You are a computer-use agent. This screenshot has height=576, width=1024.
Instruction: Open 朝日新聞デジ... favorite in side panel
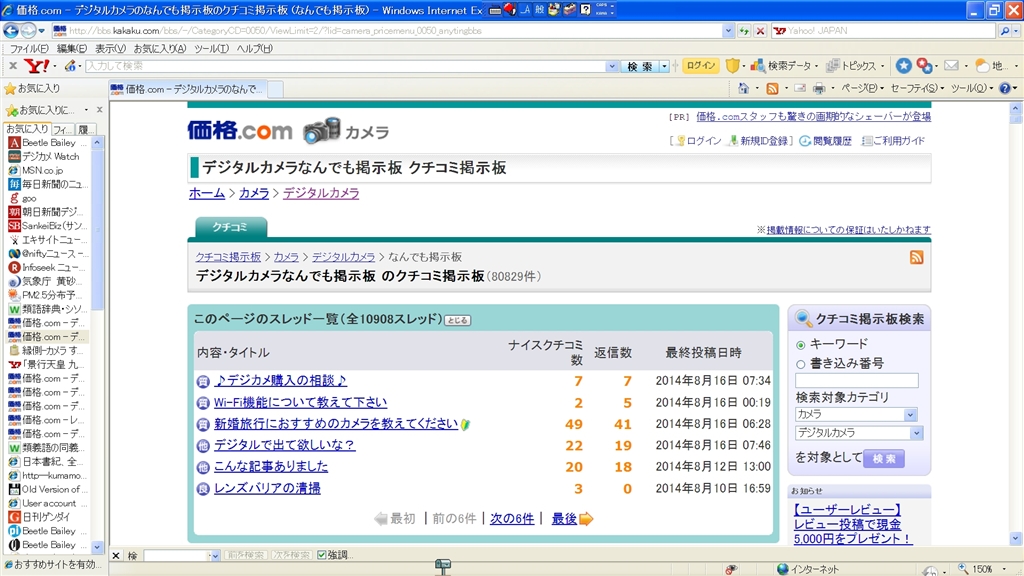[45, 212]
